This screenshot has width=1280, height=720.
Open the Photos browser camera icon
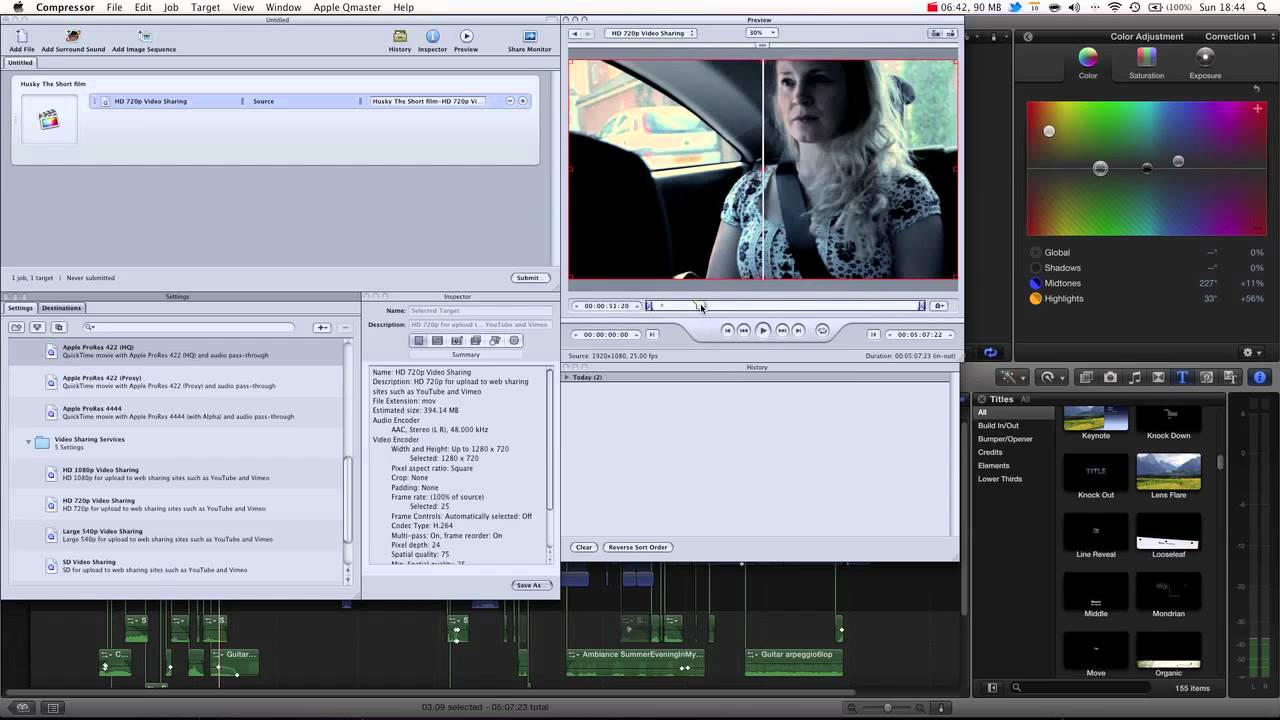pos(1110,377)
